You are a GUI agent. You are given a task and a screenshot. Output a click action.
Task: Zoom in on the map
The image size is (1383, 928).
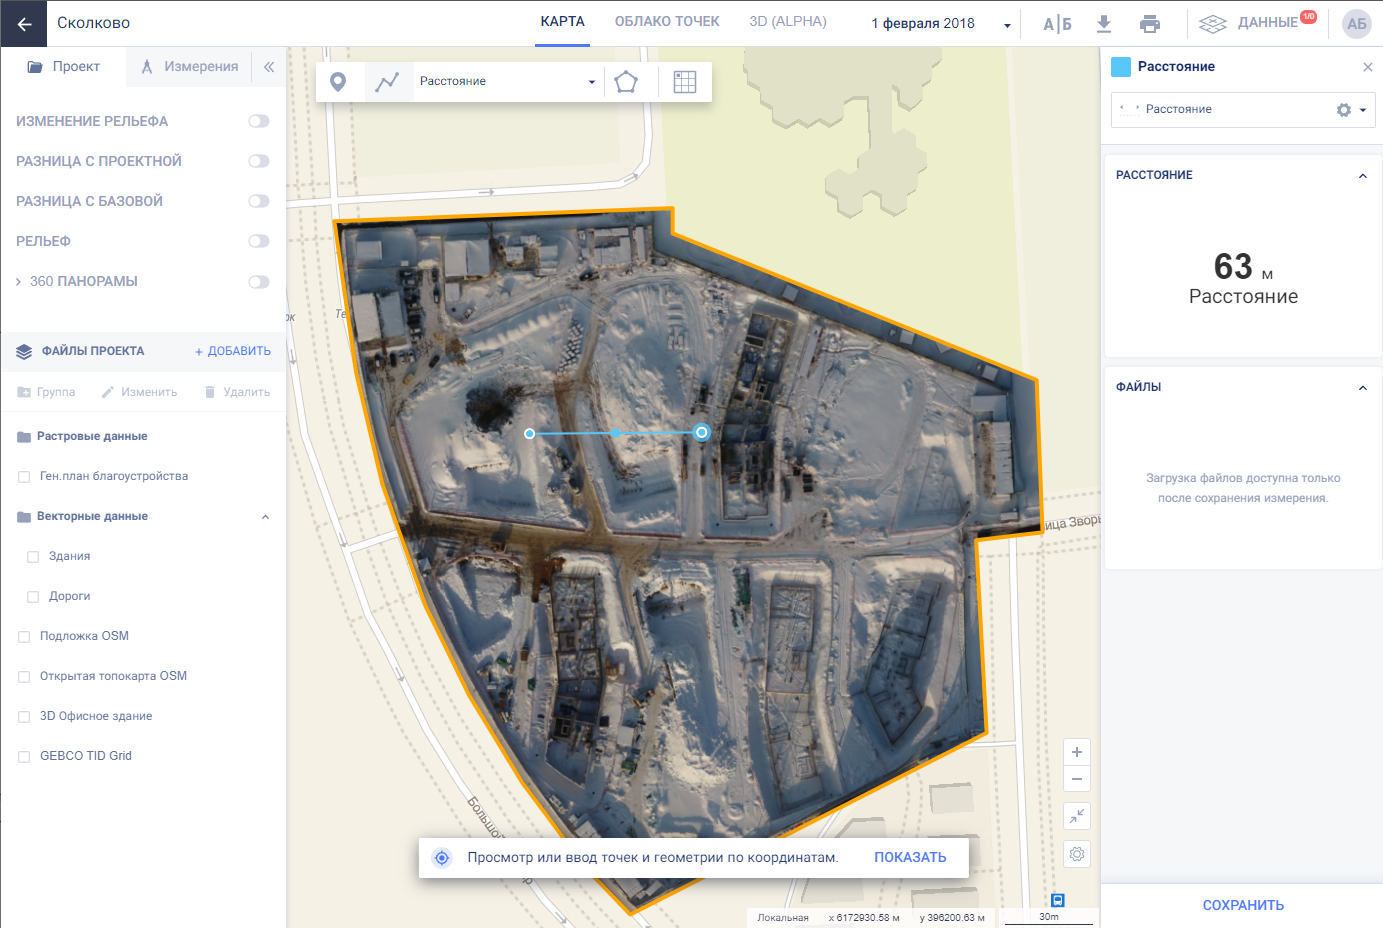(x=1077, y=752)
